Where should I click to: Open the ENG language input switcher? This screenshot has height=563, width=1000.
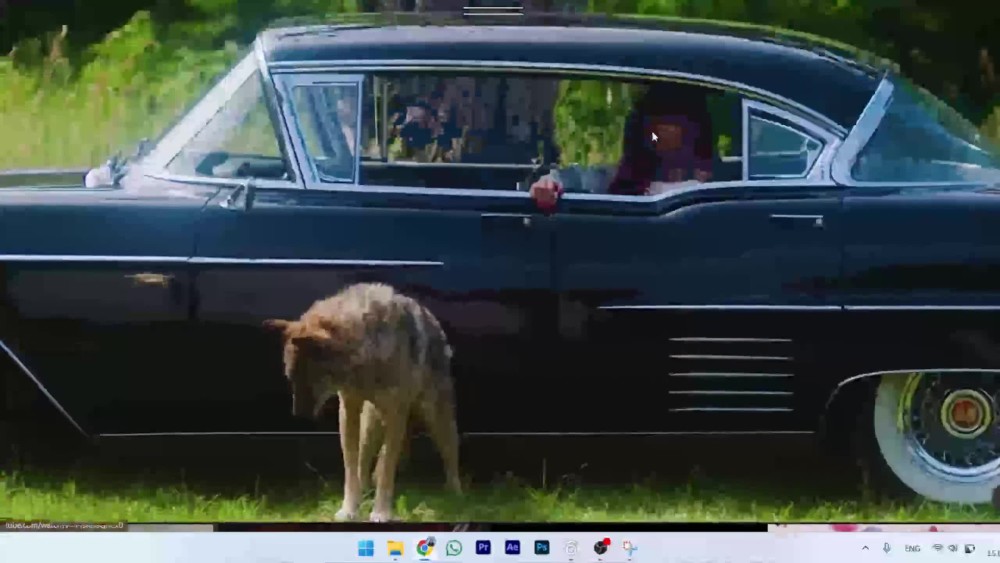pos(912,548)
